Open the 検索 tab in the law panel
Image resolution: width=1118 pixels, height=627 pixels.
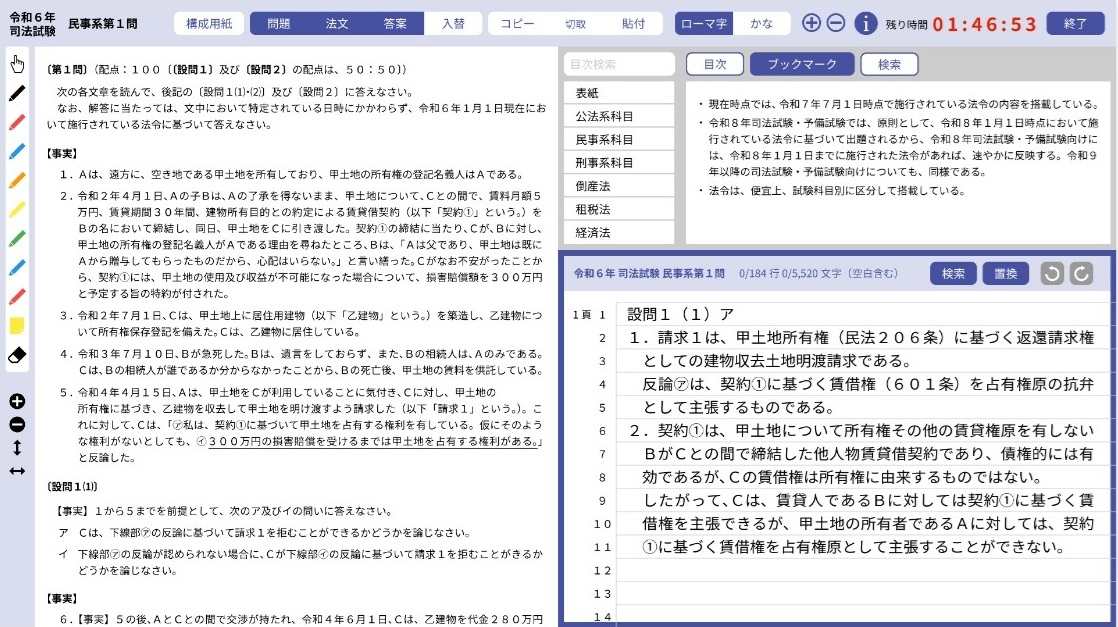889,64
